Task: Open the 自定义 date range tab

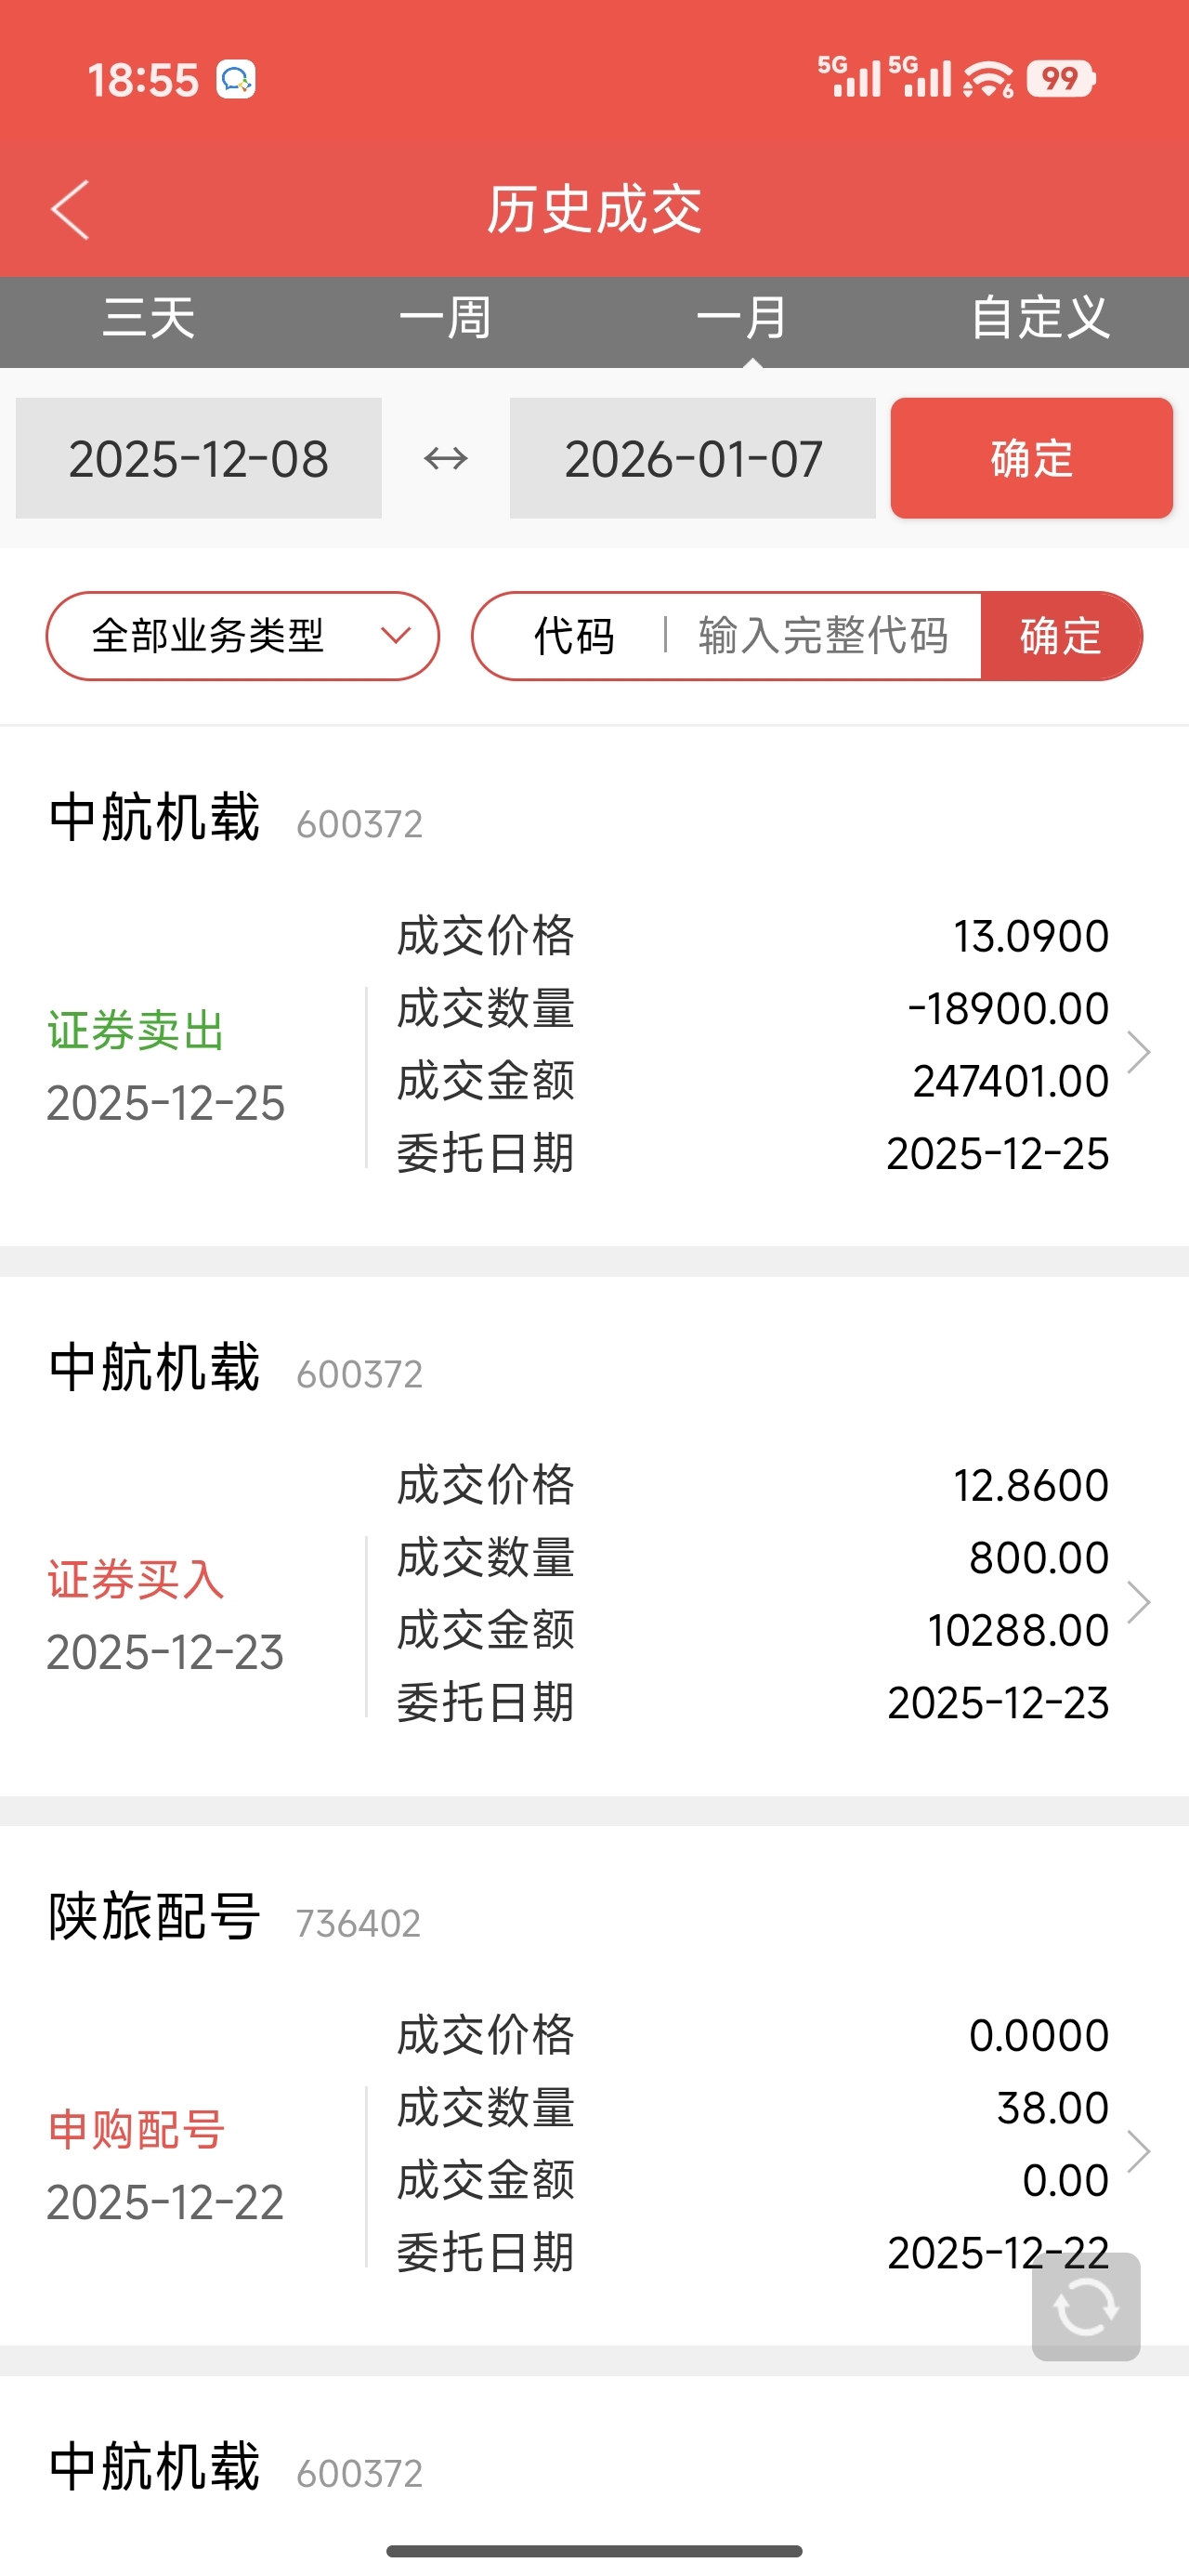Action: 1040,319
